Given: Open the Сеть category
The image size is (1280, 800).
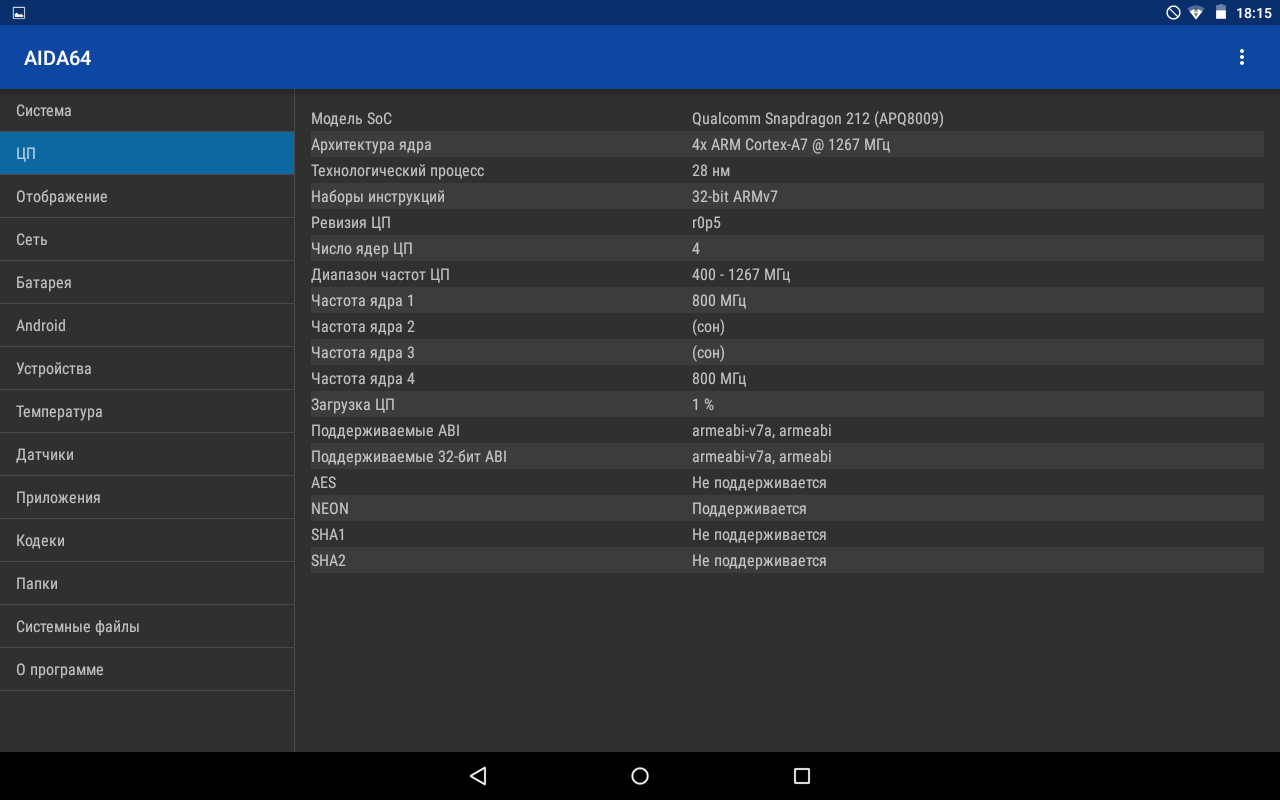Looking at the screenshot, I should [147, 240].
